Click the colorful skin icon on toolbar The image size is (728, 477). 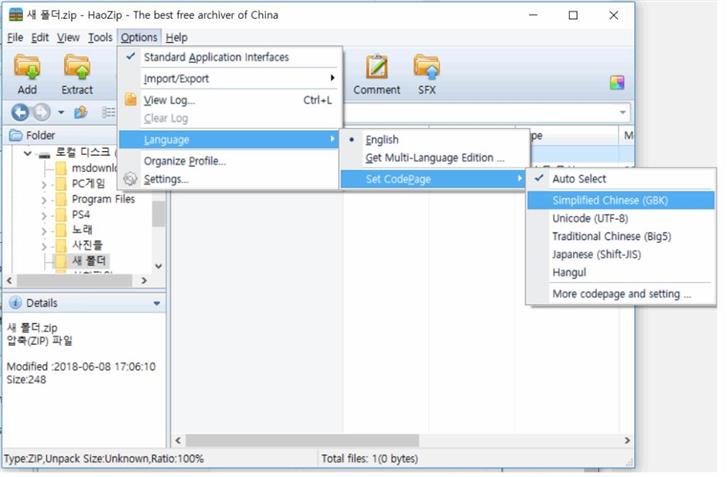pos(617,83)
